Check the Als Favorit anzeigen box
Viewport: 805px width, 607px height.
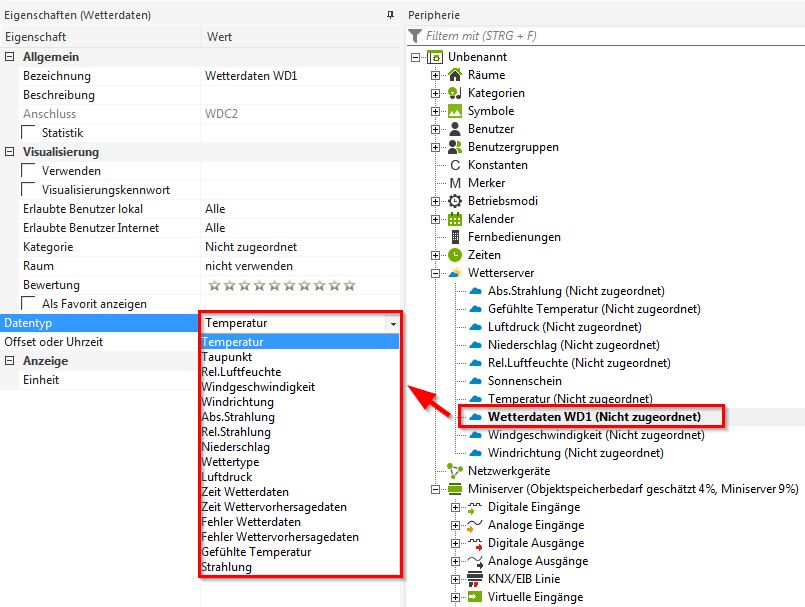point(29,304)
